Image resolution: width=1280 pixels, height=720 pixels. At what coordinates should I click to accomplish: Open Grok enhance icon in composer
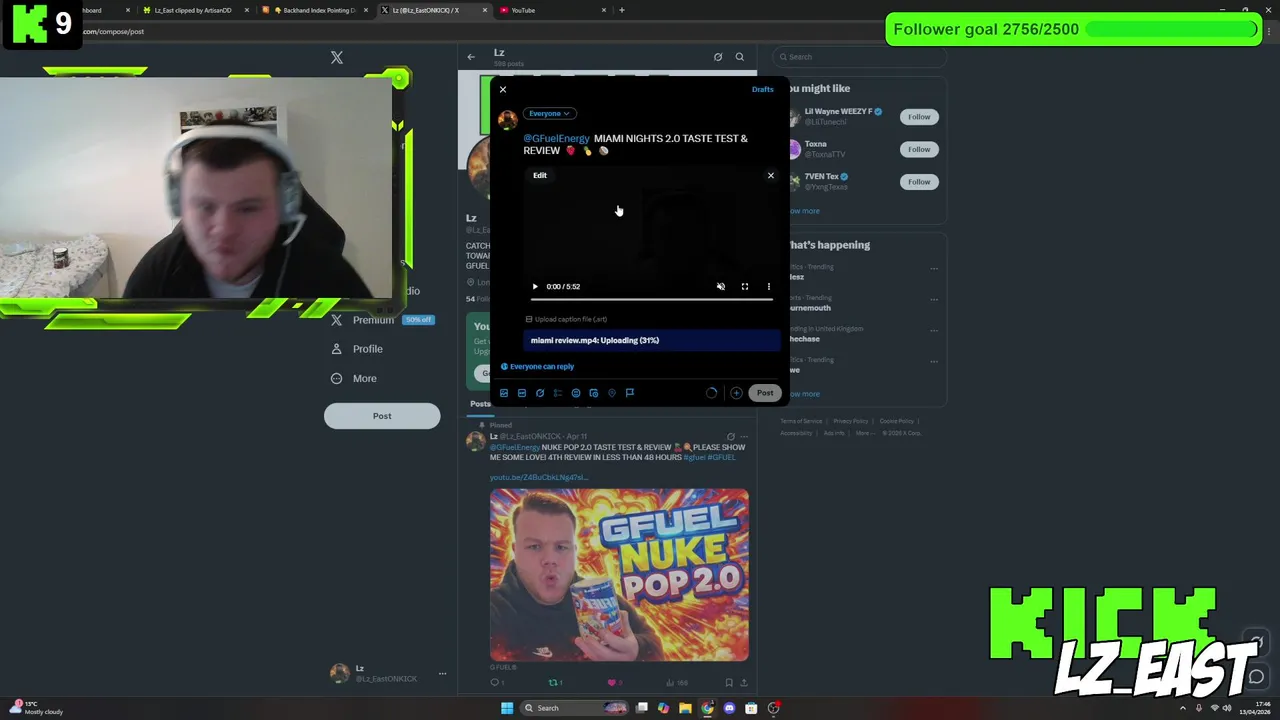[x=540, y=393]
